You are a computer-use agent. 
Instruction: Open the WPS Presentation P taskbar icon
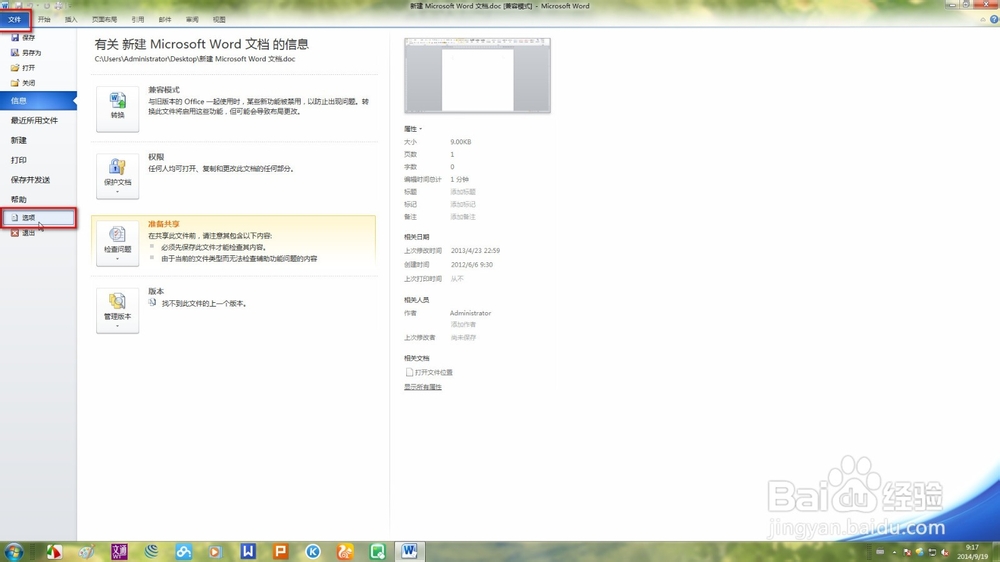pyautogui.click(x=281, y=551)
